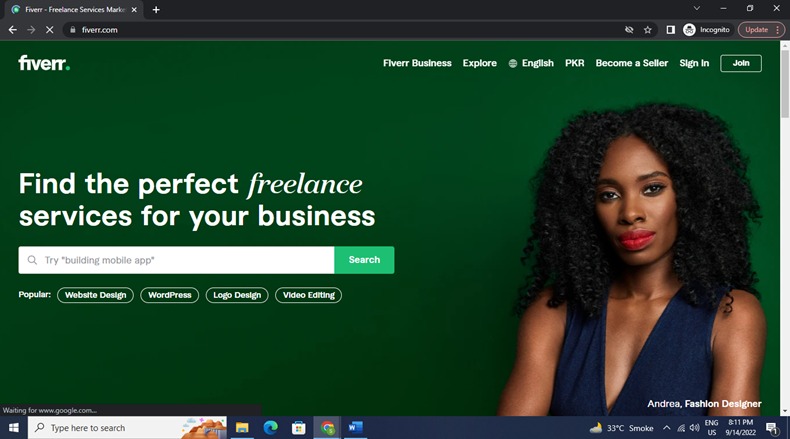Open the English language selector

pos(531,63)
